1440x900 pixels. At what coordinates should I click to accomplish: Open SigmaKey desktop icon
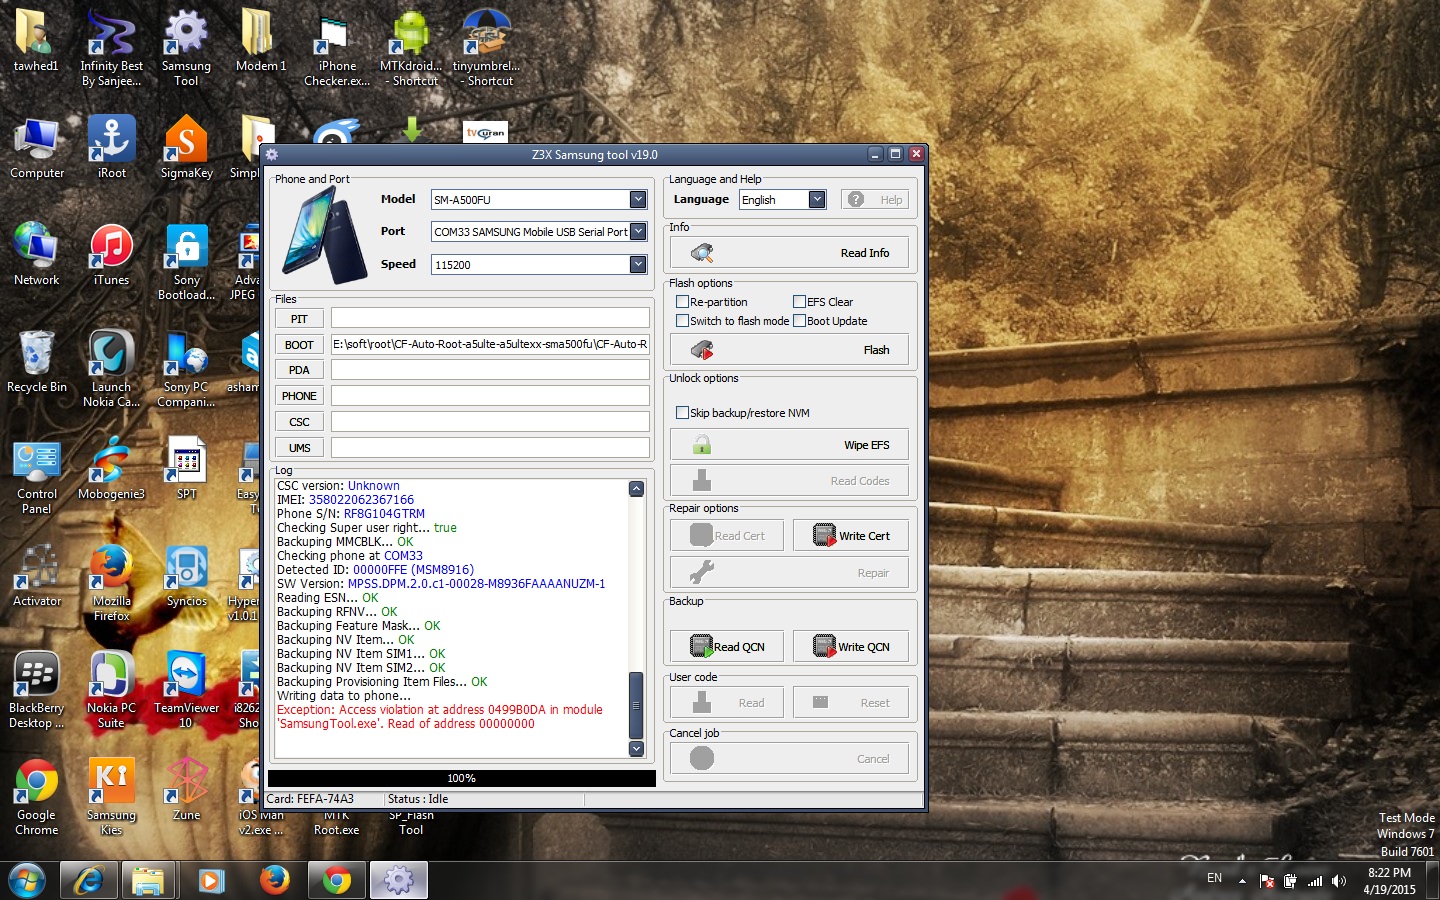tap(186, 147)
